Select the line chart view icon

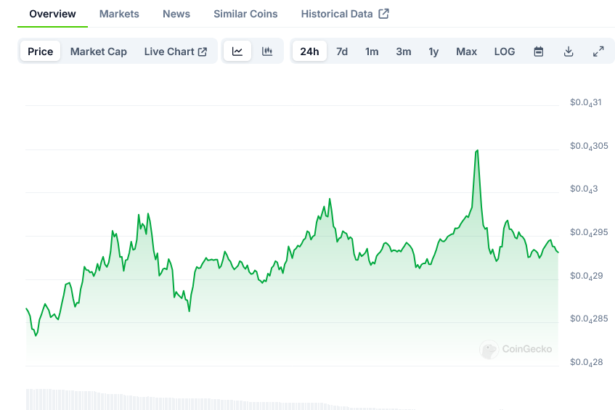click(237, 52)
